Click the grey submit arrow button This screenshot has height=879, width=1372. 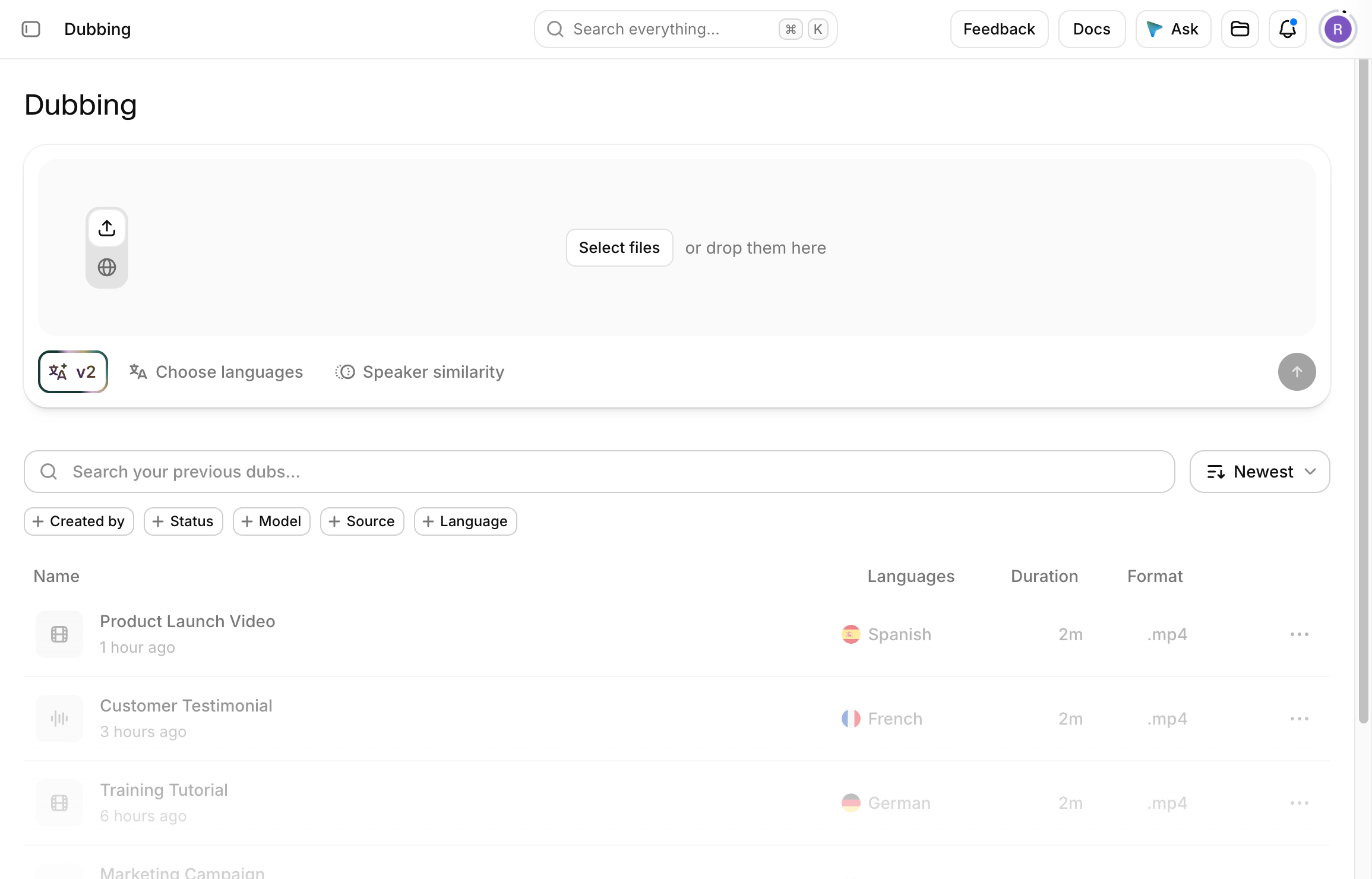(x=1297, y=372)
